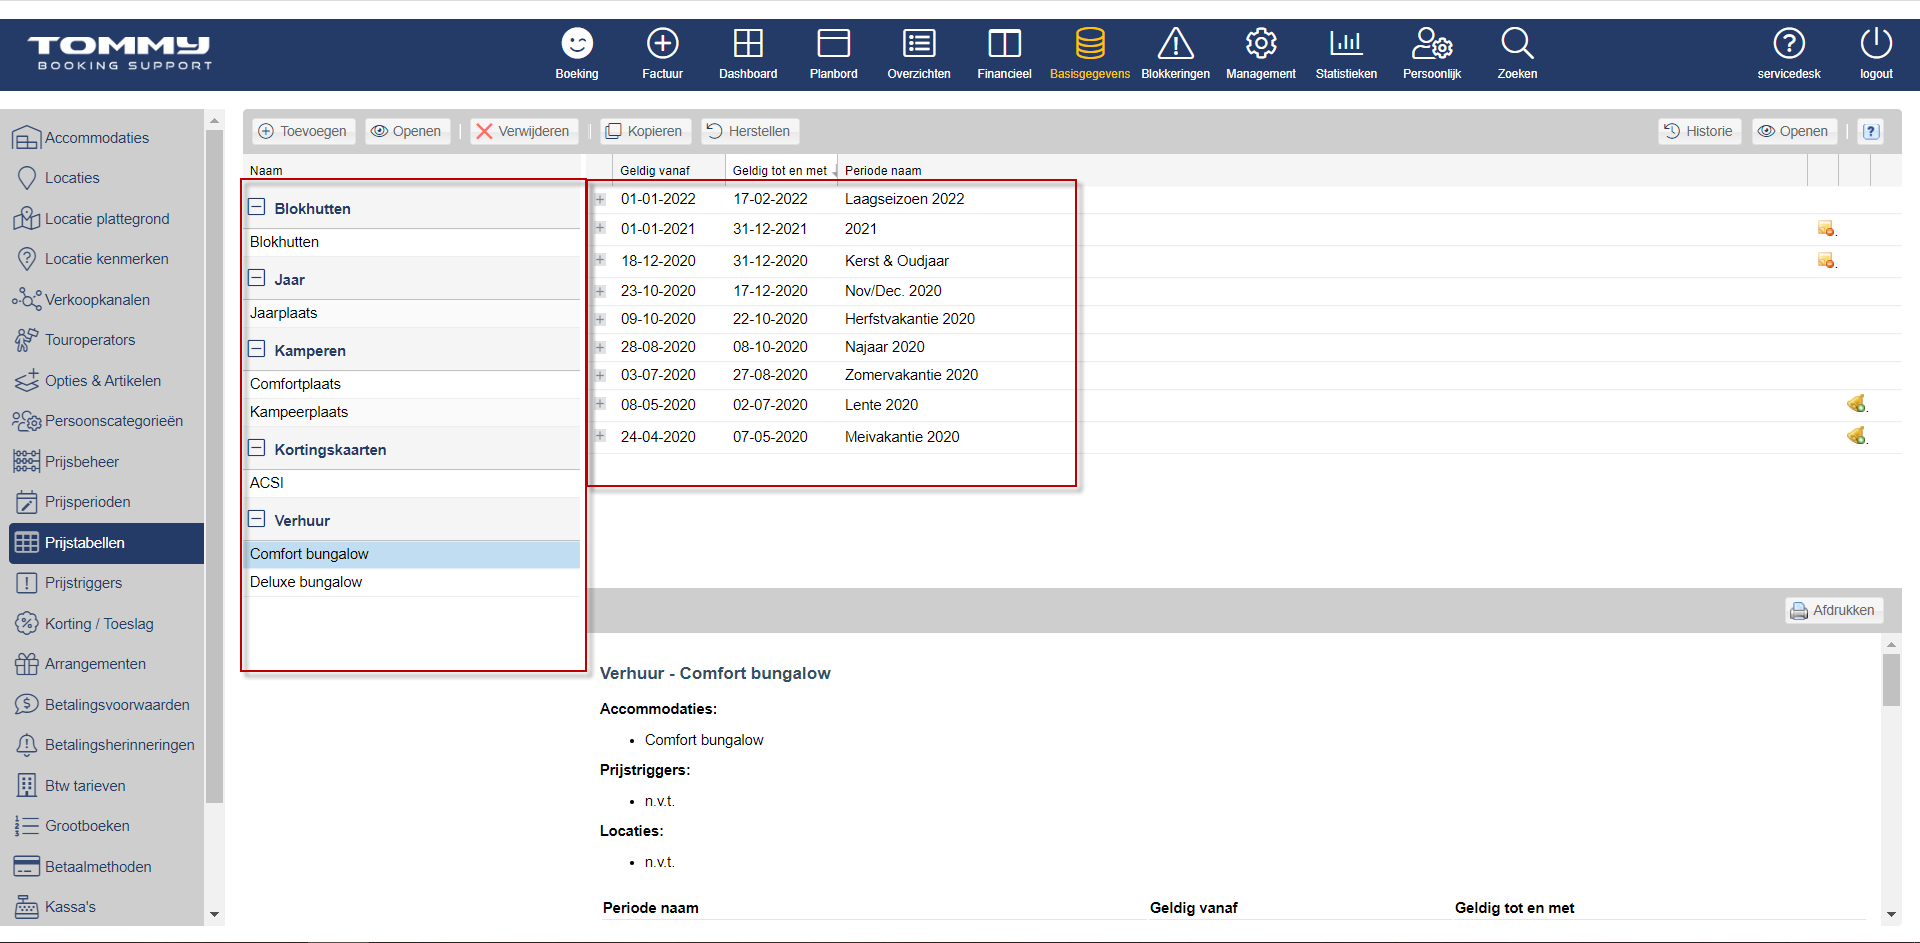
Task: Click the note icon on row 2021
Action: (x=1826, y=229)
